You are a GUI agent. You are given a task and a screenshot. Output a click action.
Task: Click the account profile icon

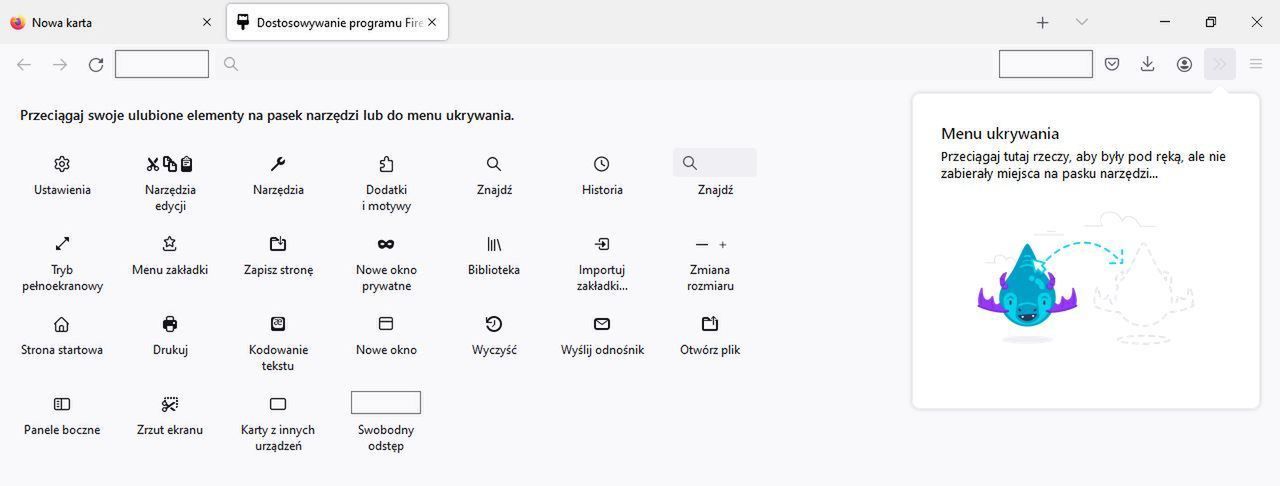pos(1184,64)
